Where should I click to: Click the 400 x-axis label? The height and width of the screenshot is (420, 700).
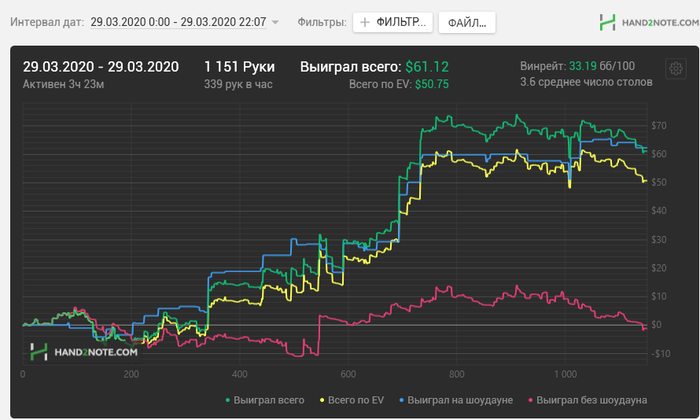pos(239,374)
